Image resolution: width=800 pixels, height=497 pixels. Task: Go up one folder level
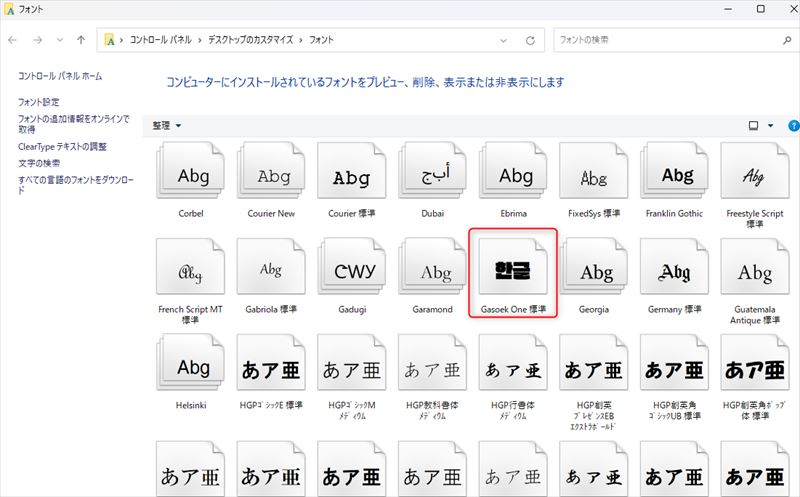[81, 40]
